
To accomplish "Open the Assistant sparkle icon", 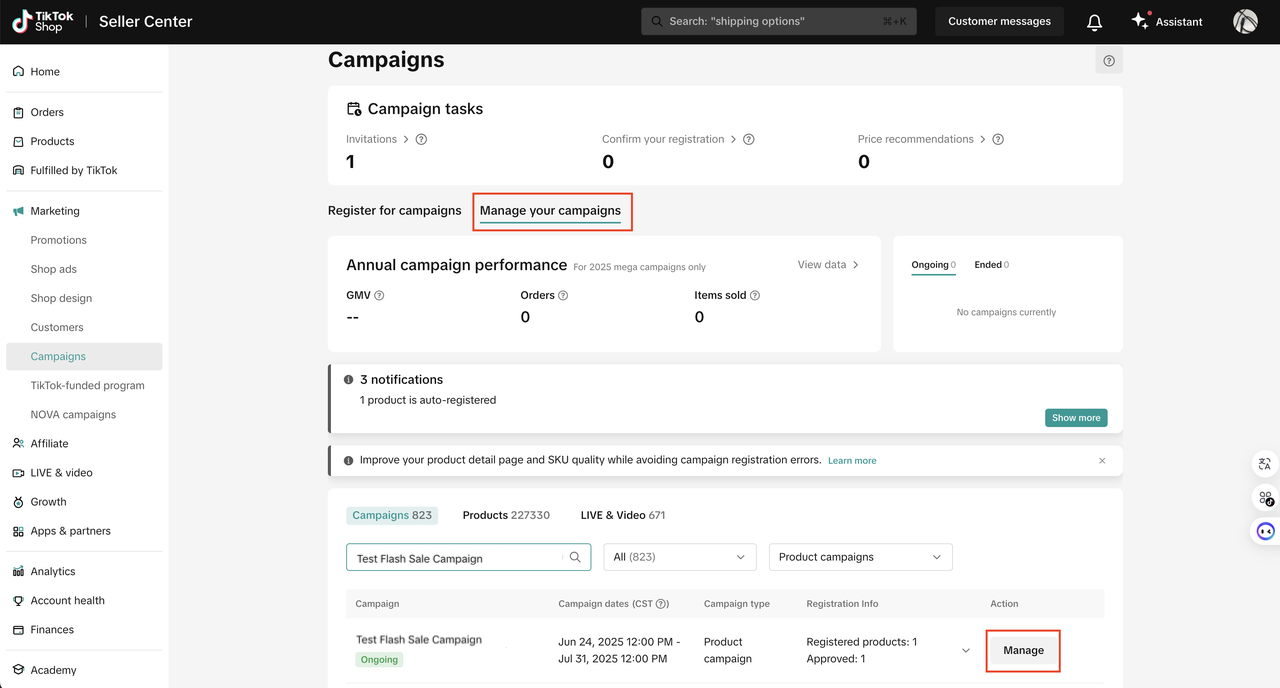I will click(1140, 21).
